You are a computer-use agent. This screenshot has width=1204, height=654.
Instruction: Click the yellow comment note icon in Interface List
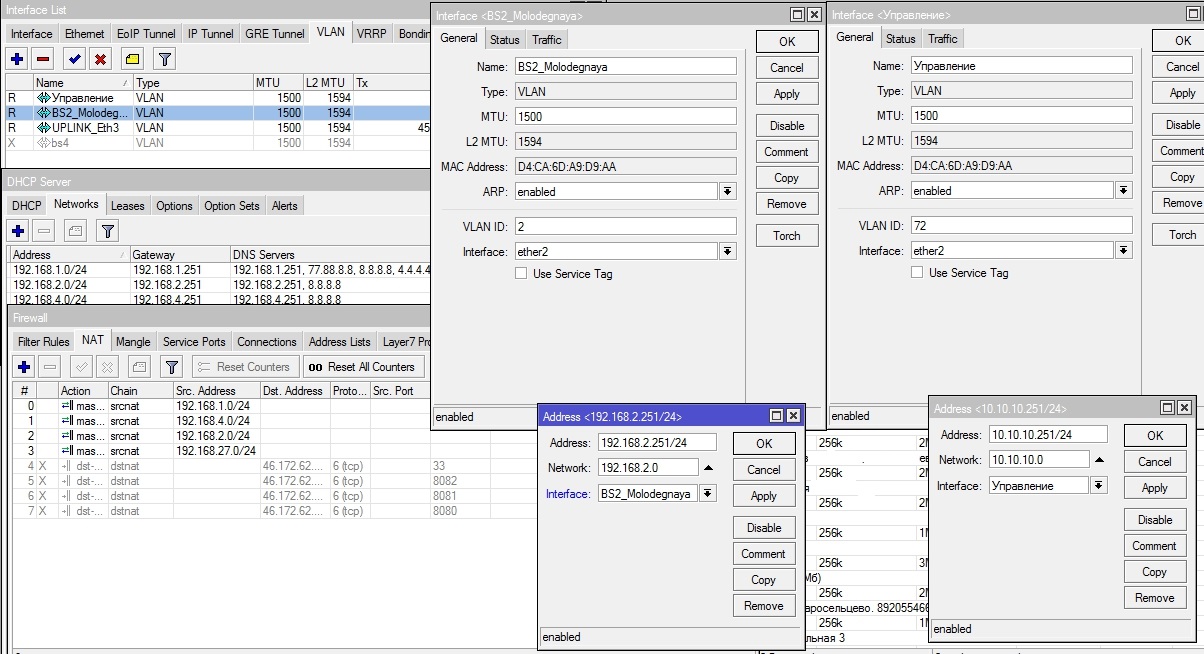[x=132, y=59]
